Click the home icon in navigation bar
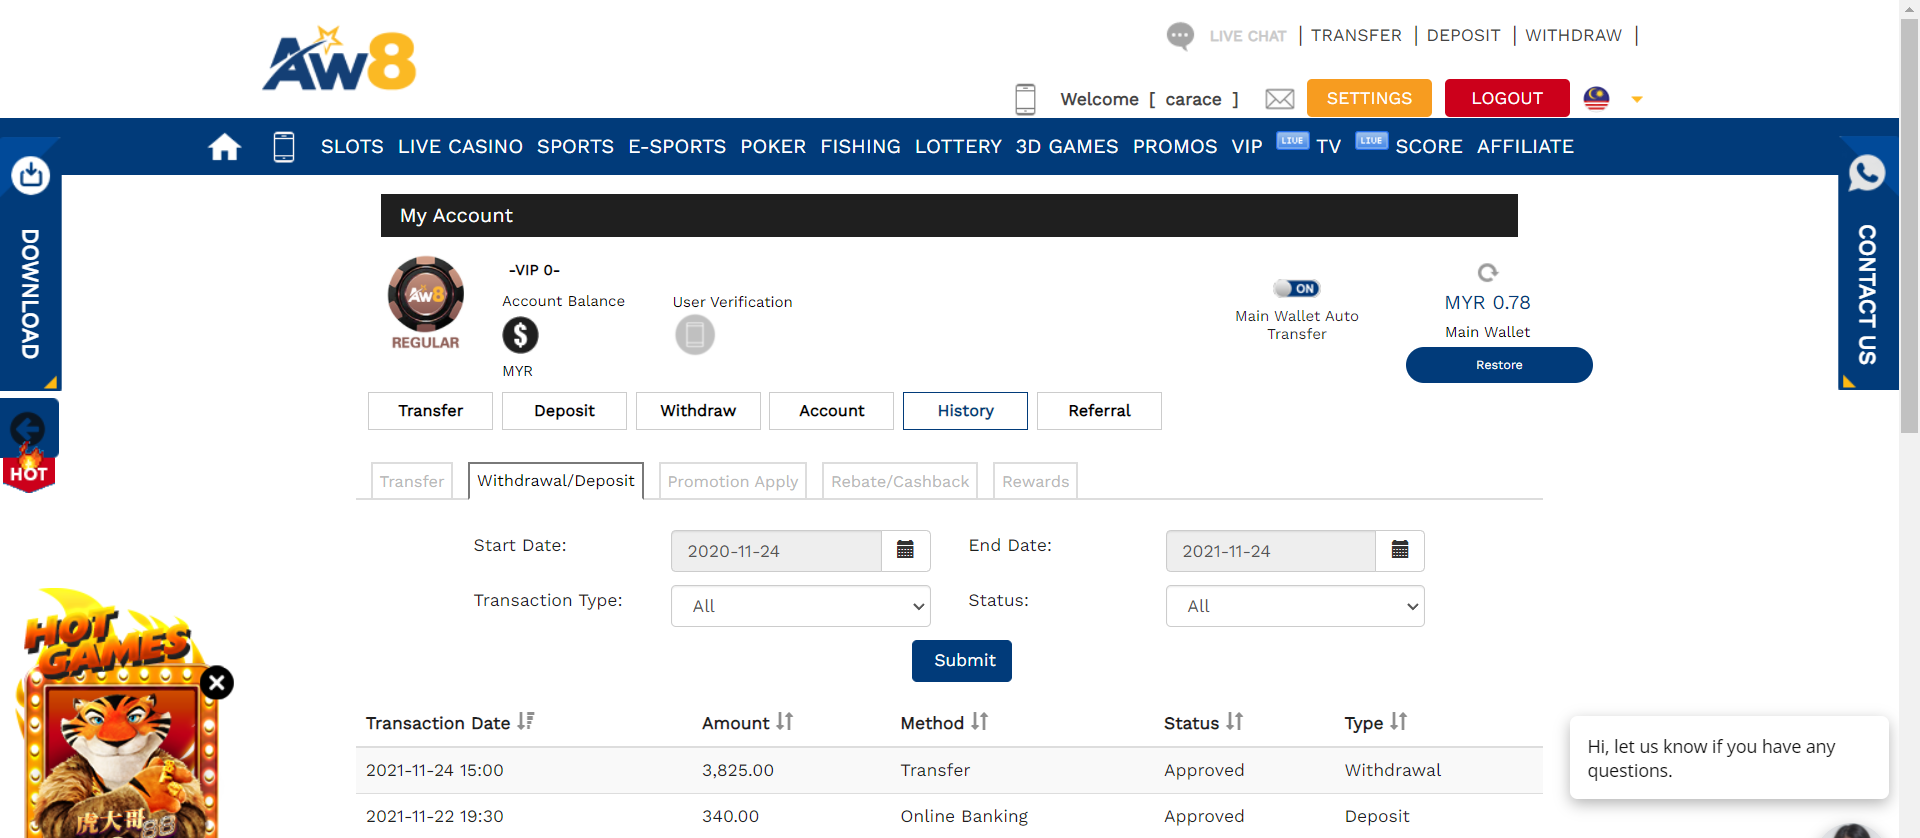Image resolution: width=1920 pixels, height=838 pixels. [x=224, y=147]
